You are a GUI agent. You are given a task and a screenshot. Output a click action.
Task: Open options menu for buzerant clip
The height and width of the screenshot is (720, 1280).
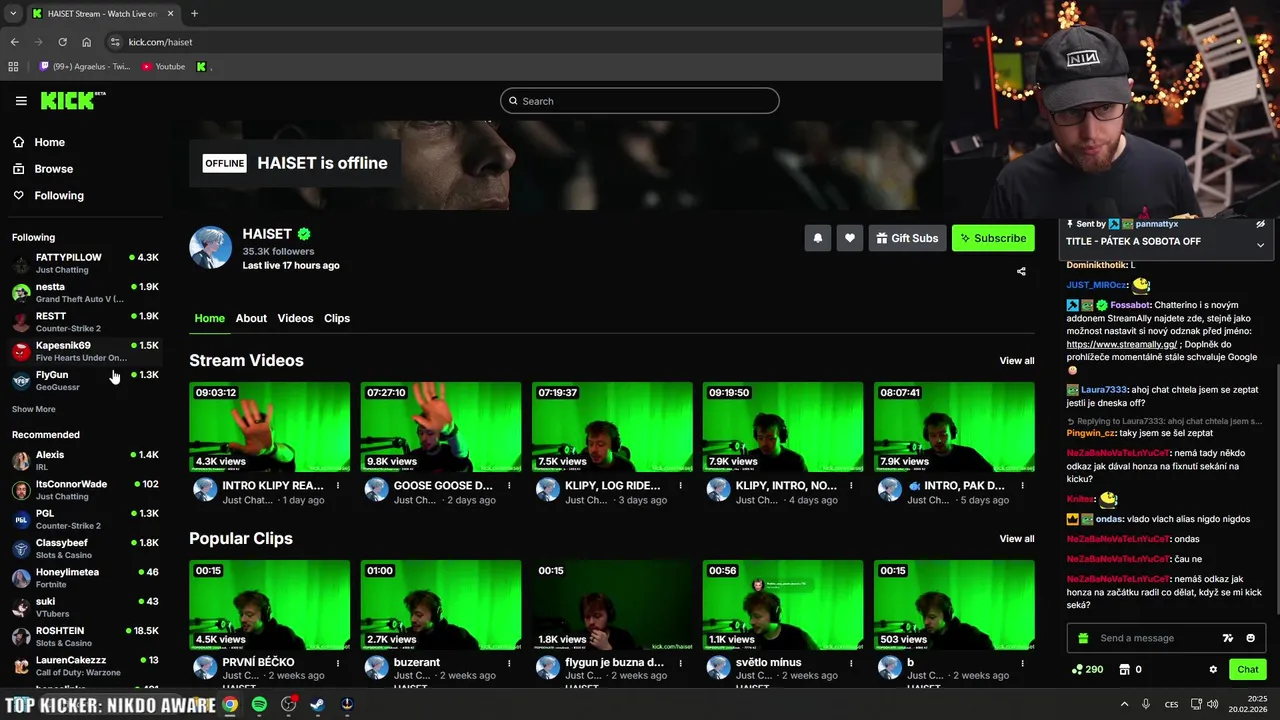click(509, 663)
